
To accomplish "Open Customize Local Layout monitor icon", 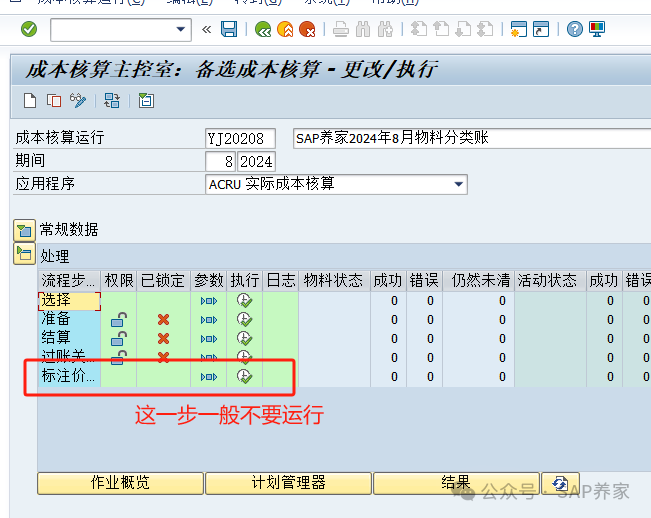I will point(597,29).
